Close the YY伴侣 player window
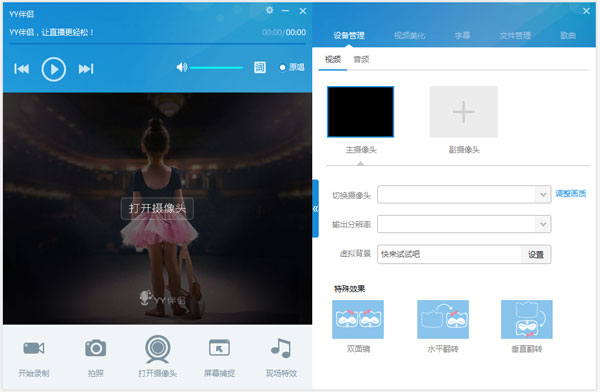Image resolution: width=600 pixels, height=392 pixels. [303, 11]
